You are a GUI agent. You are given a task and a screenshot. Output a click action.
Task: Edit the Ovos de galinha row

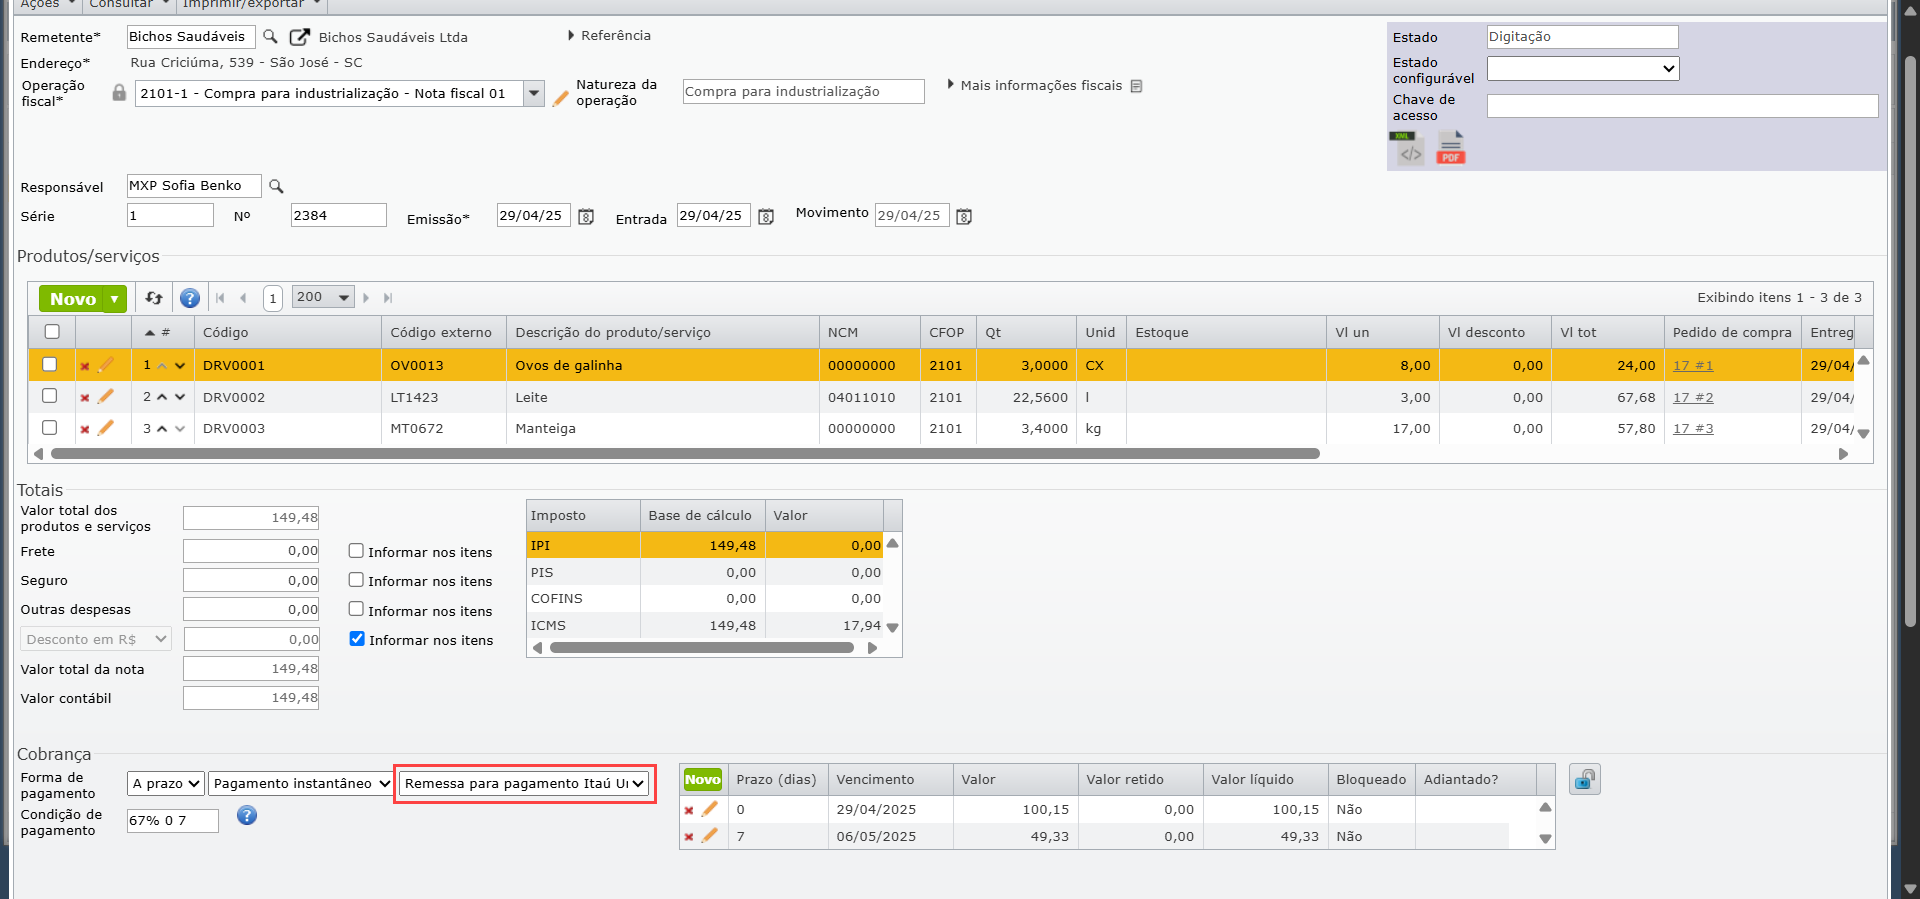[x=105, y=365]
